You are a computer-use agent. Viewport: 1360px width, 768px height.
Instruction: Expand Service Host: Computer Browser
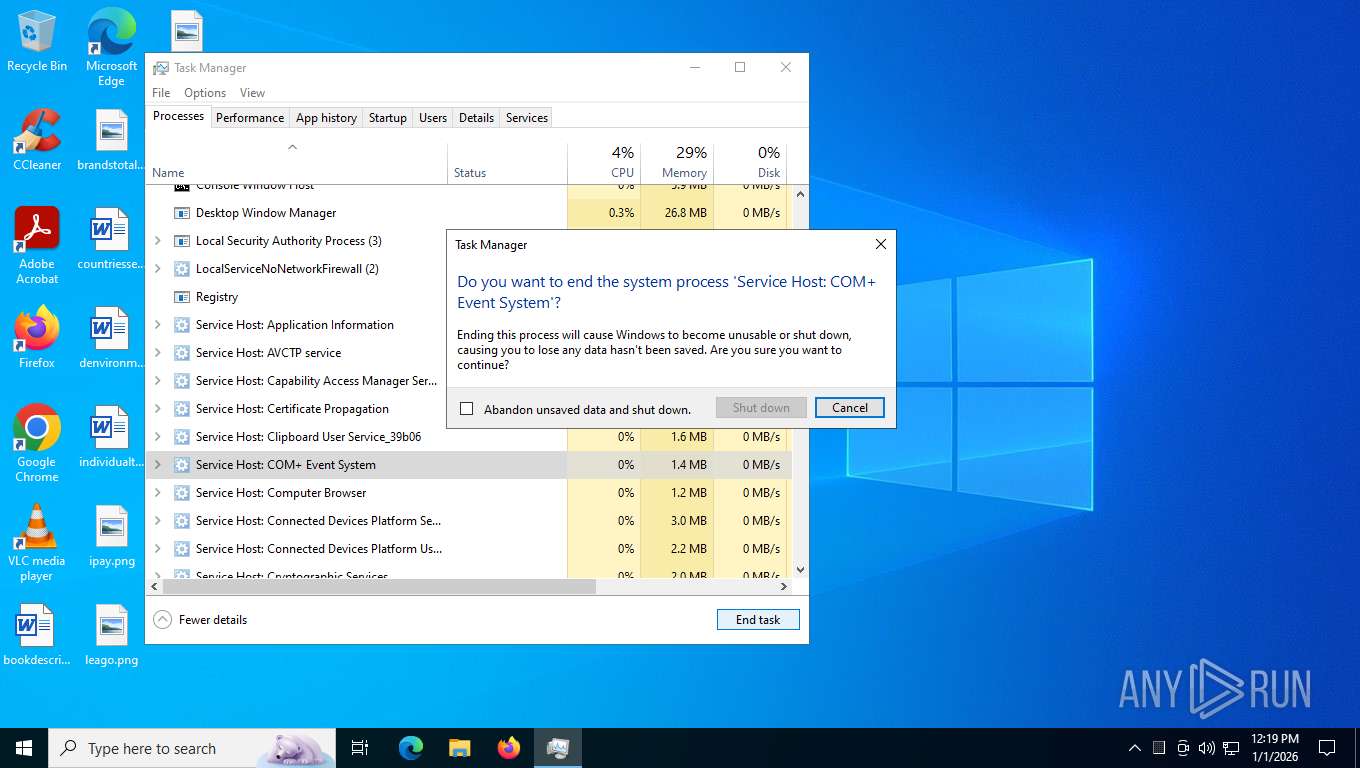[x=158, y=493]
